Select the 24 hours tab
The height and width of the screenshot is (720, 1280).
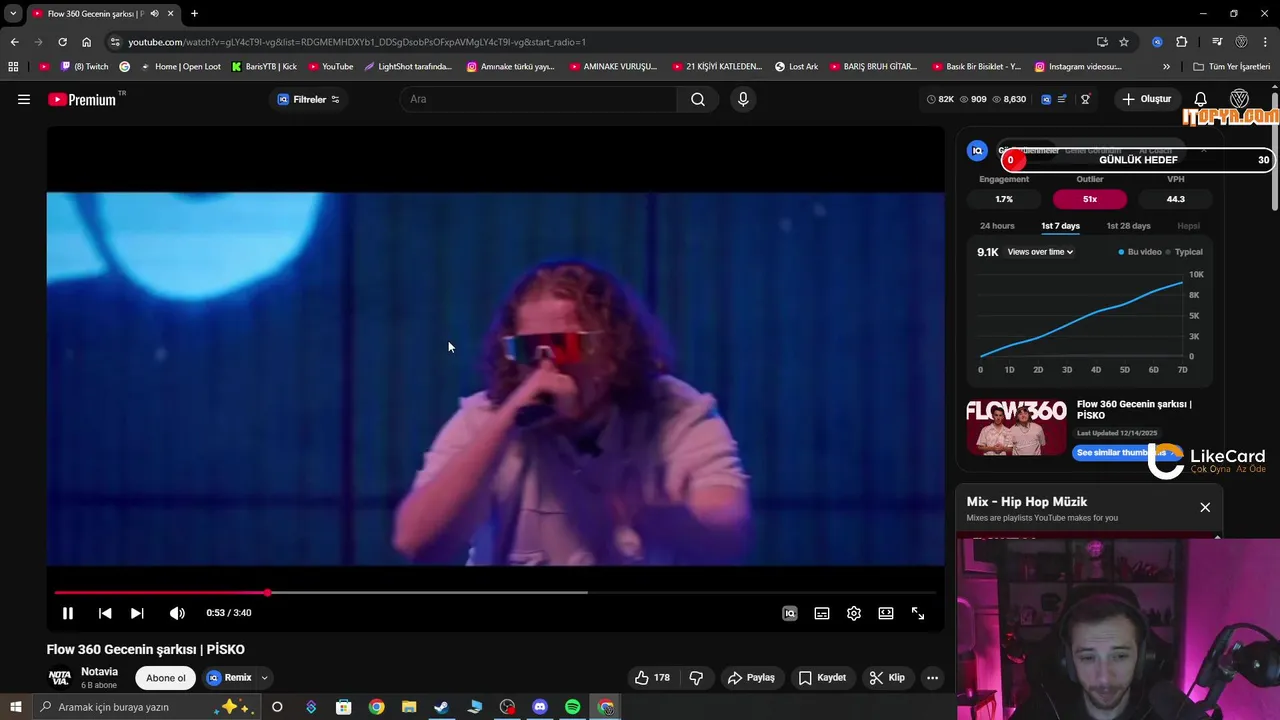click(x=997, y=226)
